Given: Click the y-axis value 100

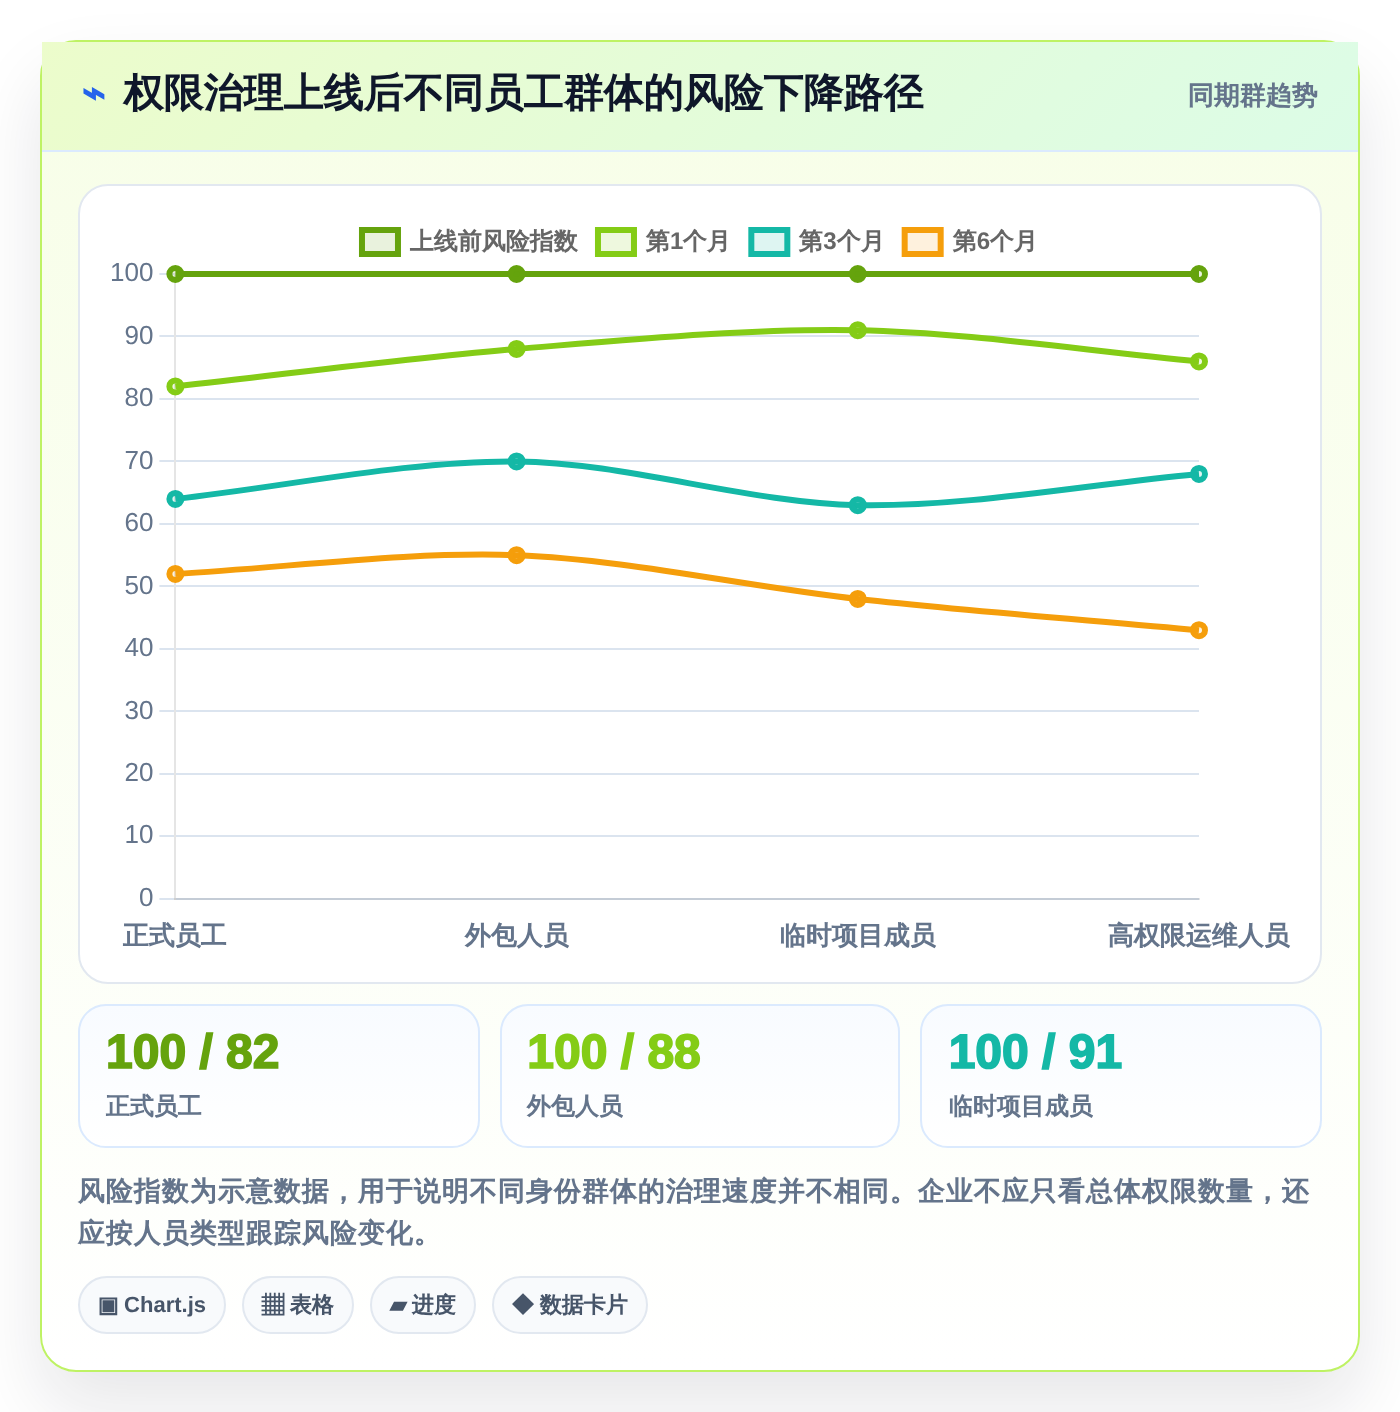Looking at the screenshot, I should coord(132,273).
